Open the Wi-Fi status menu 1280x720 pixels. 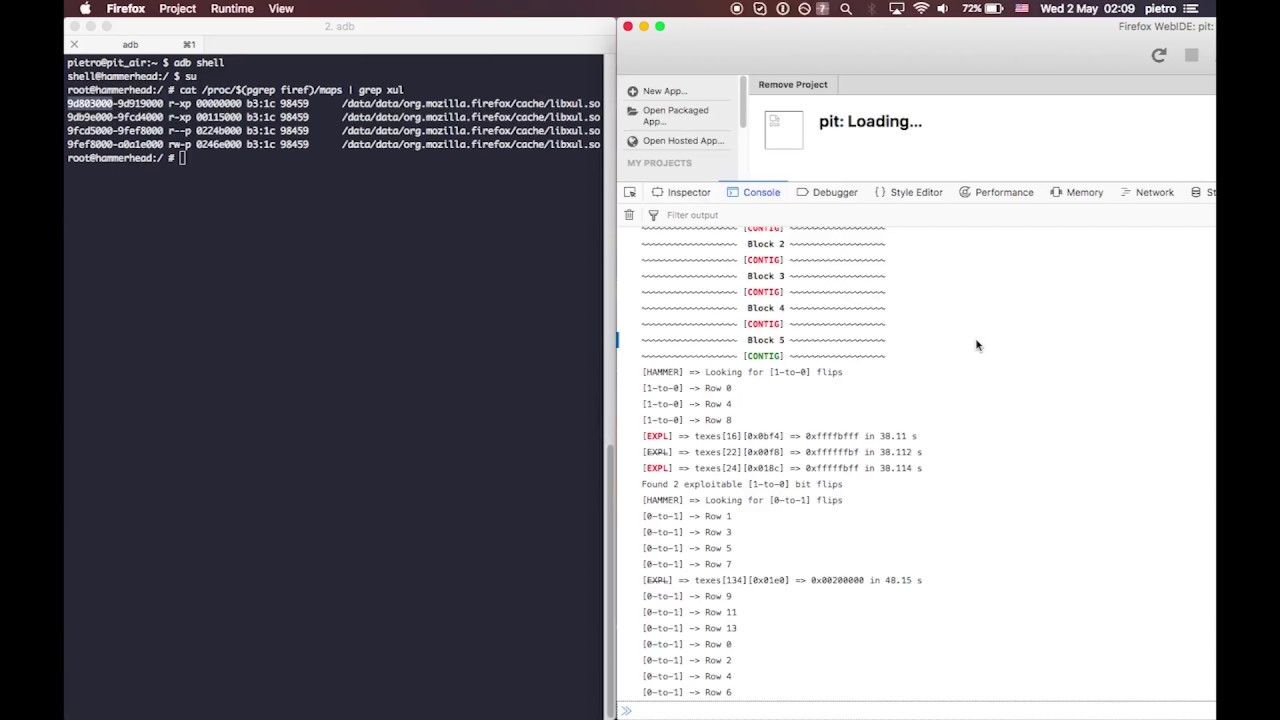tap(921, 8)
